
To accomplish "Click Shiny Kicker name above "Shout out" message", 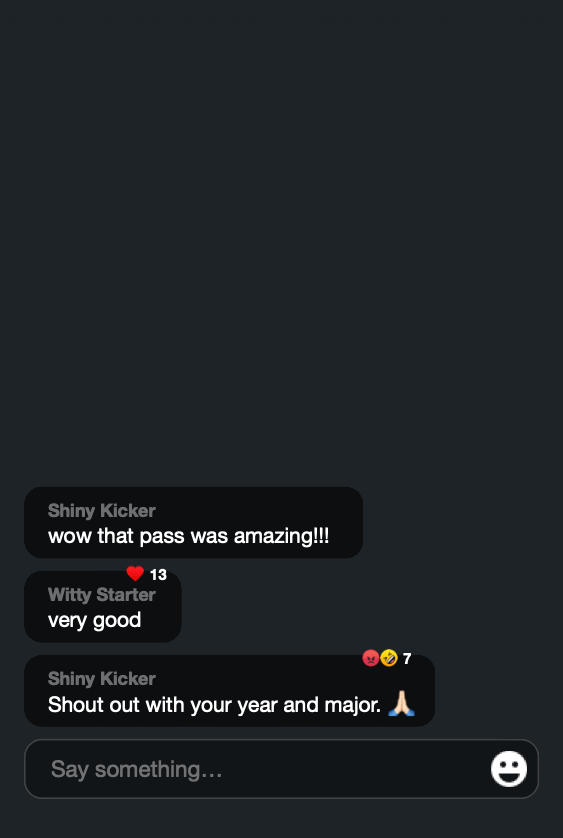I will pyautogui.click(x=102, y=678).
